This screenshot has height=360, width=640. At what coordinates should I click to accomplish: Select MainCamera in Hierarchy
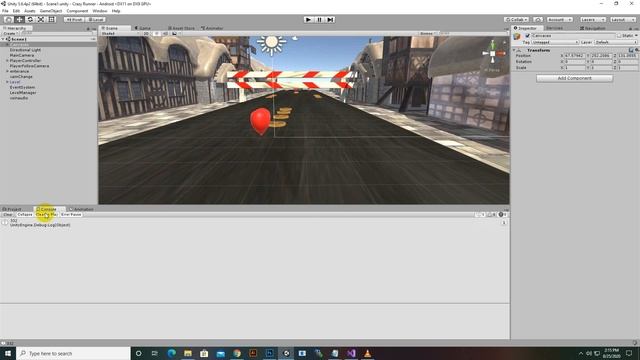tap(22, 55)
